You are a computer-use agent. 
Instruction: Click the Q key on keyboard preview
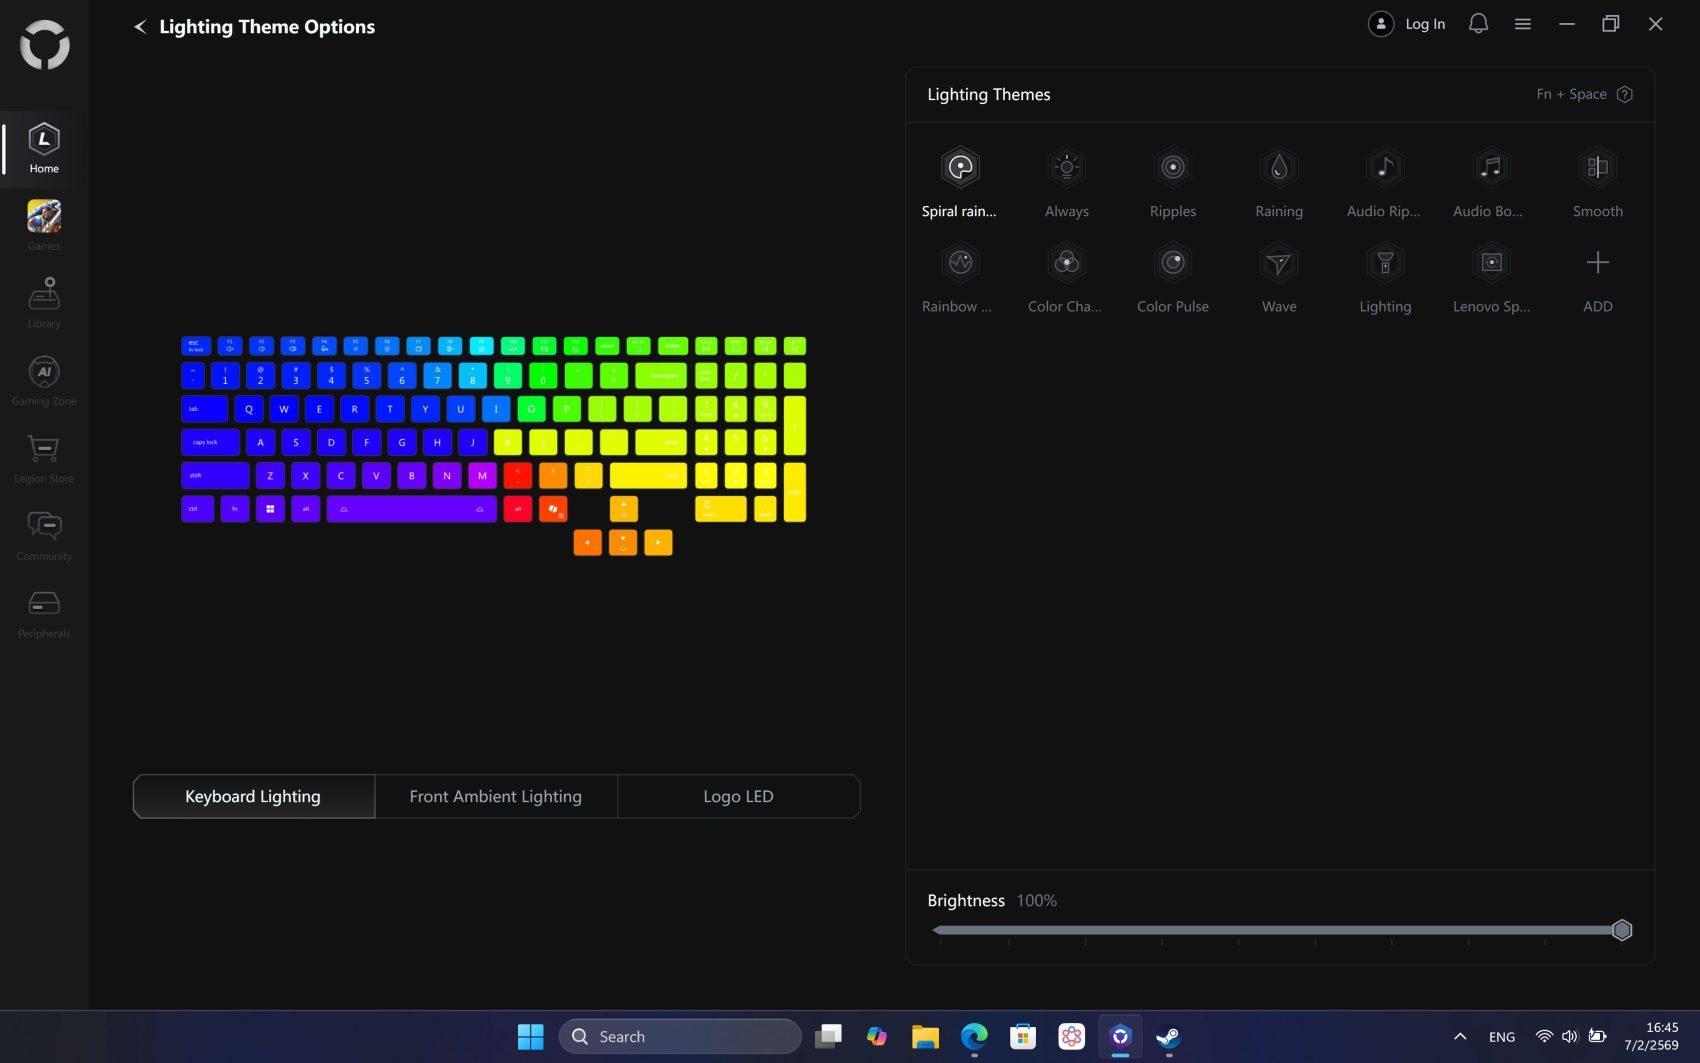coord(249,409)
